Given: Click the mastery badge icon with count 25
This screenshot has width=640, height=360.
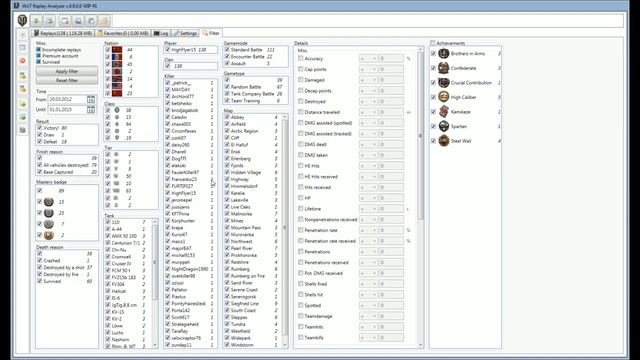Looking at the screenshot, I should [x=49, y=213].
